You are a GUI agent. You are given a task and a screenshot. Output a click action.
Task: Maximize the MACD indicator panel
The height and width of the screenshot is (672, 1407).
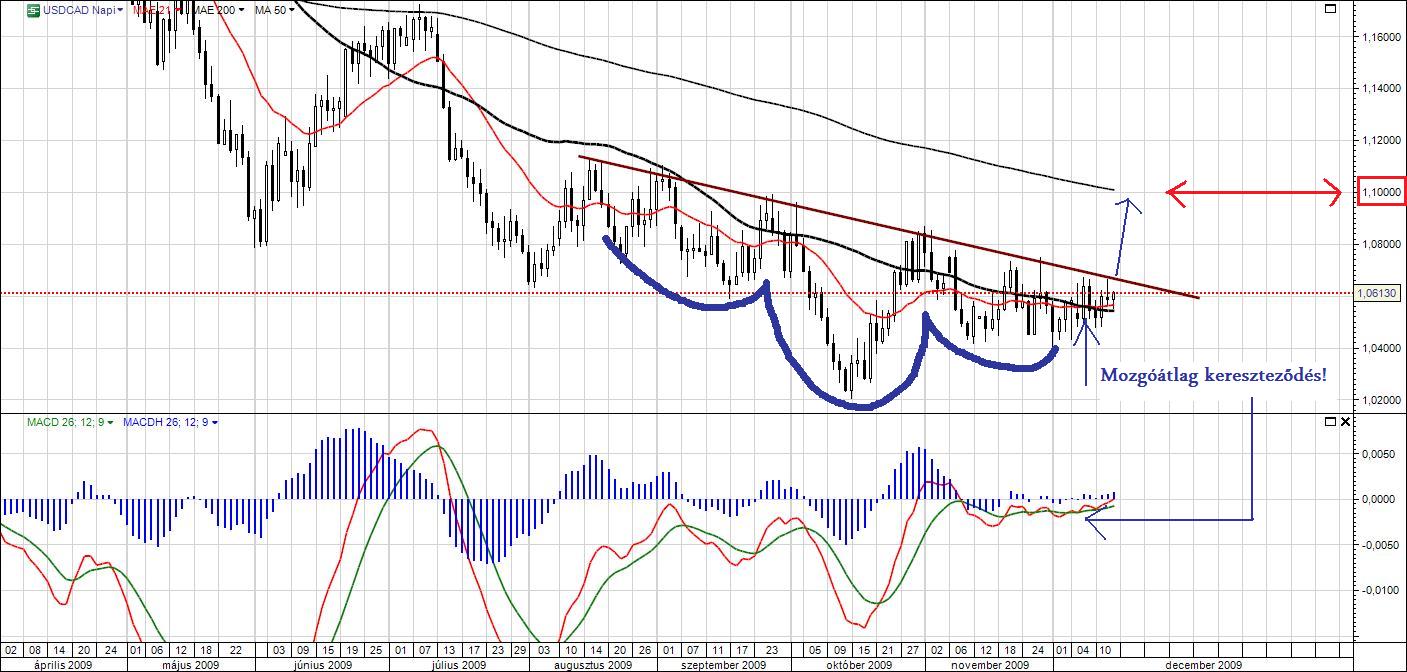pos(1330,422)
